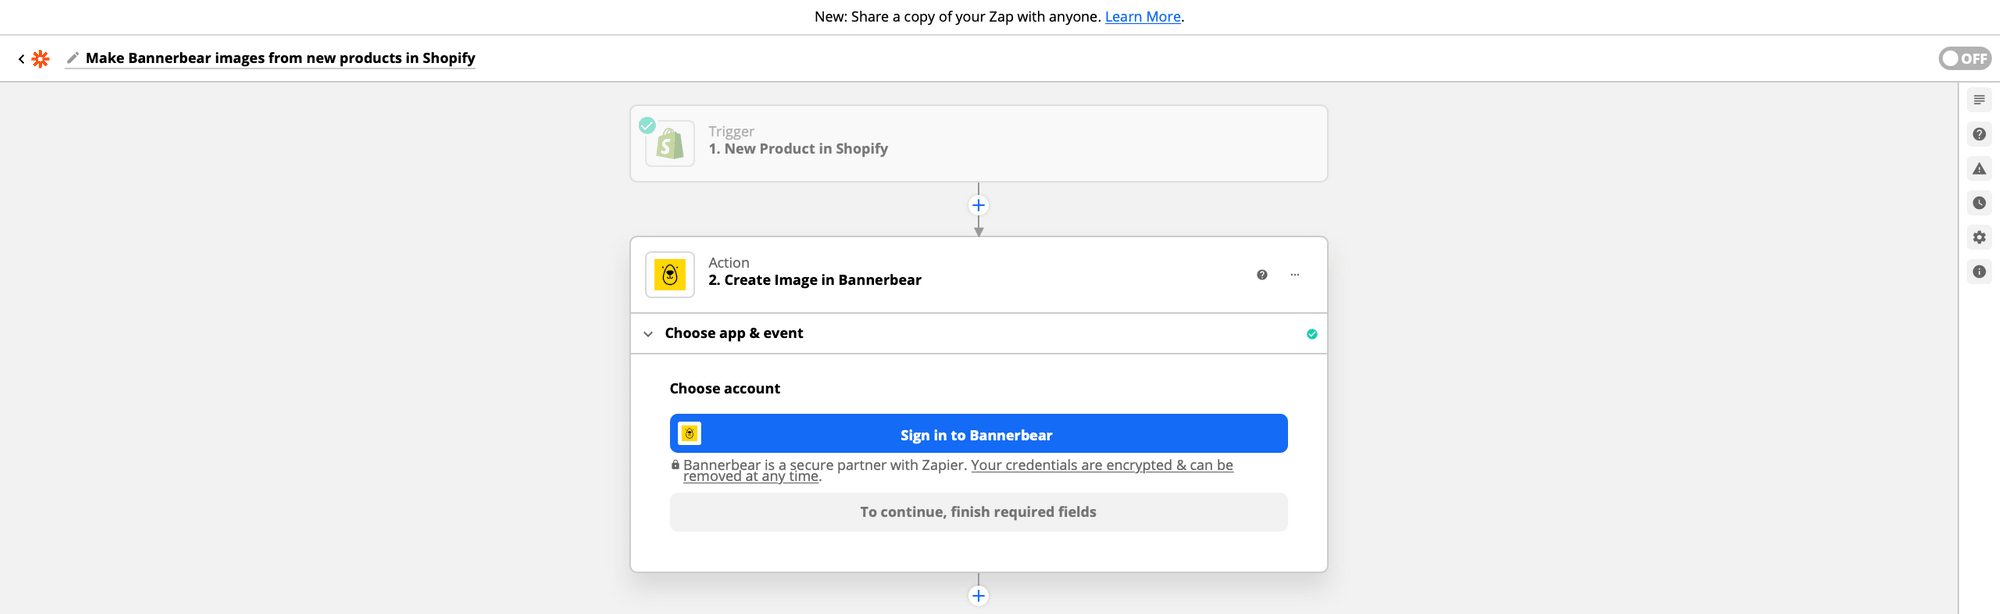The height and width of the screenshot is (614, 2000).
Task: Click the pencil icon to rename Zap
Action: 72,58
